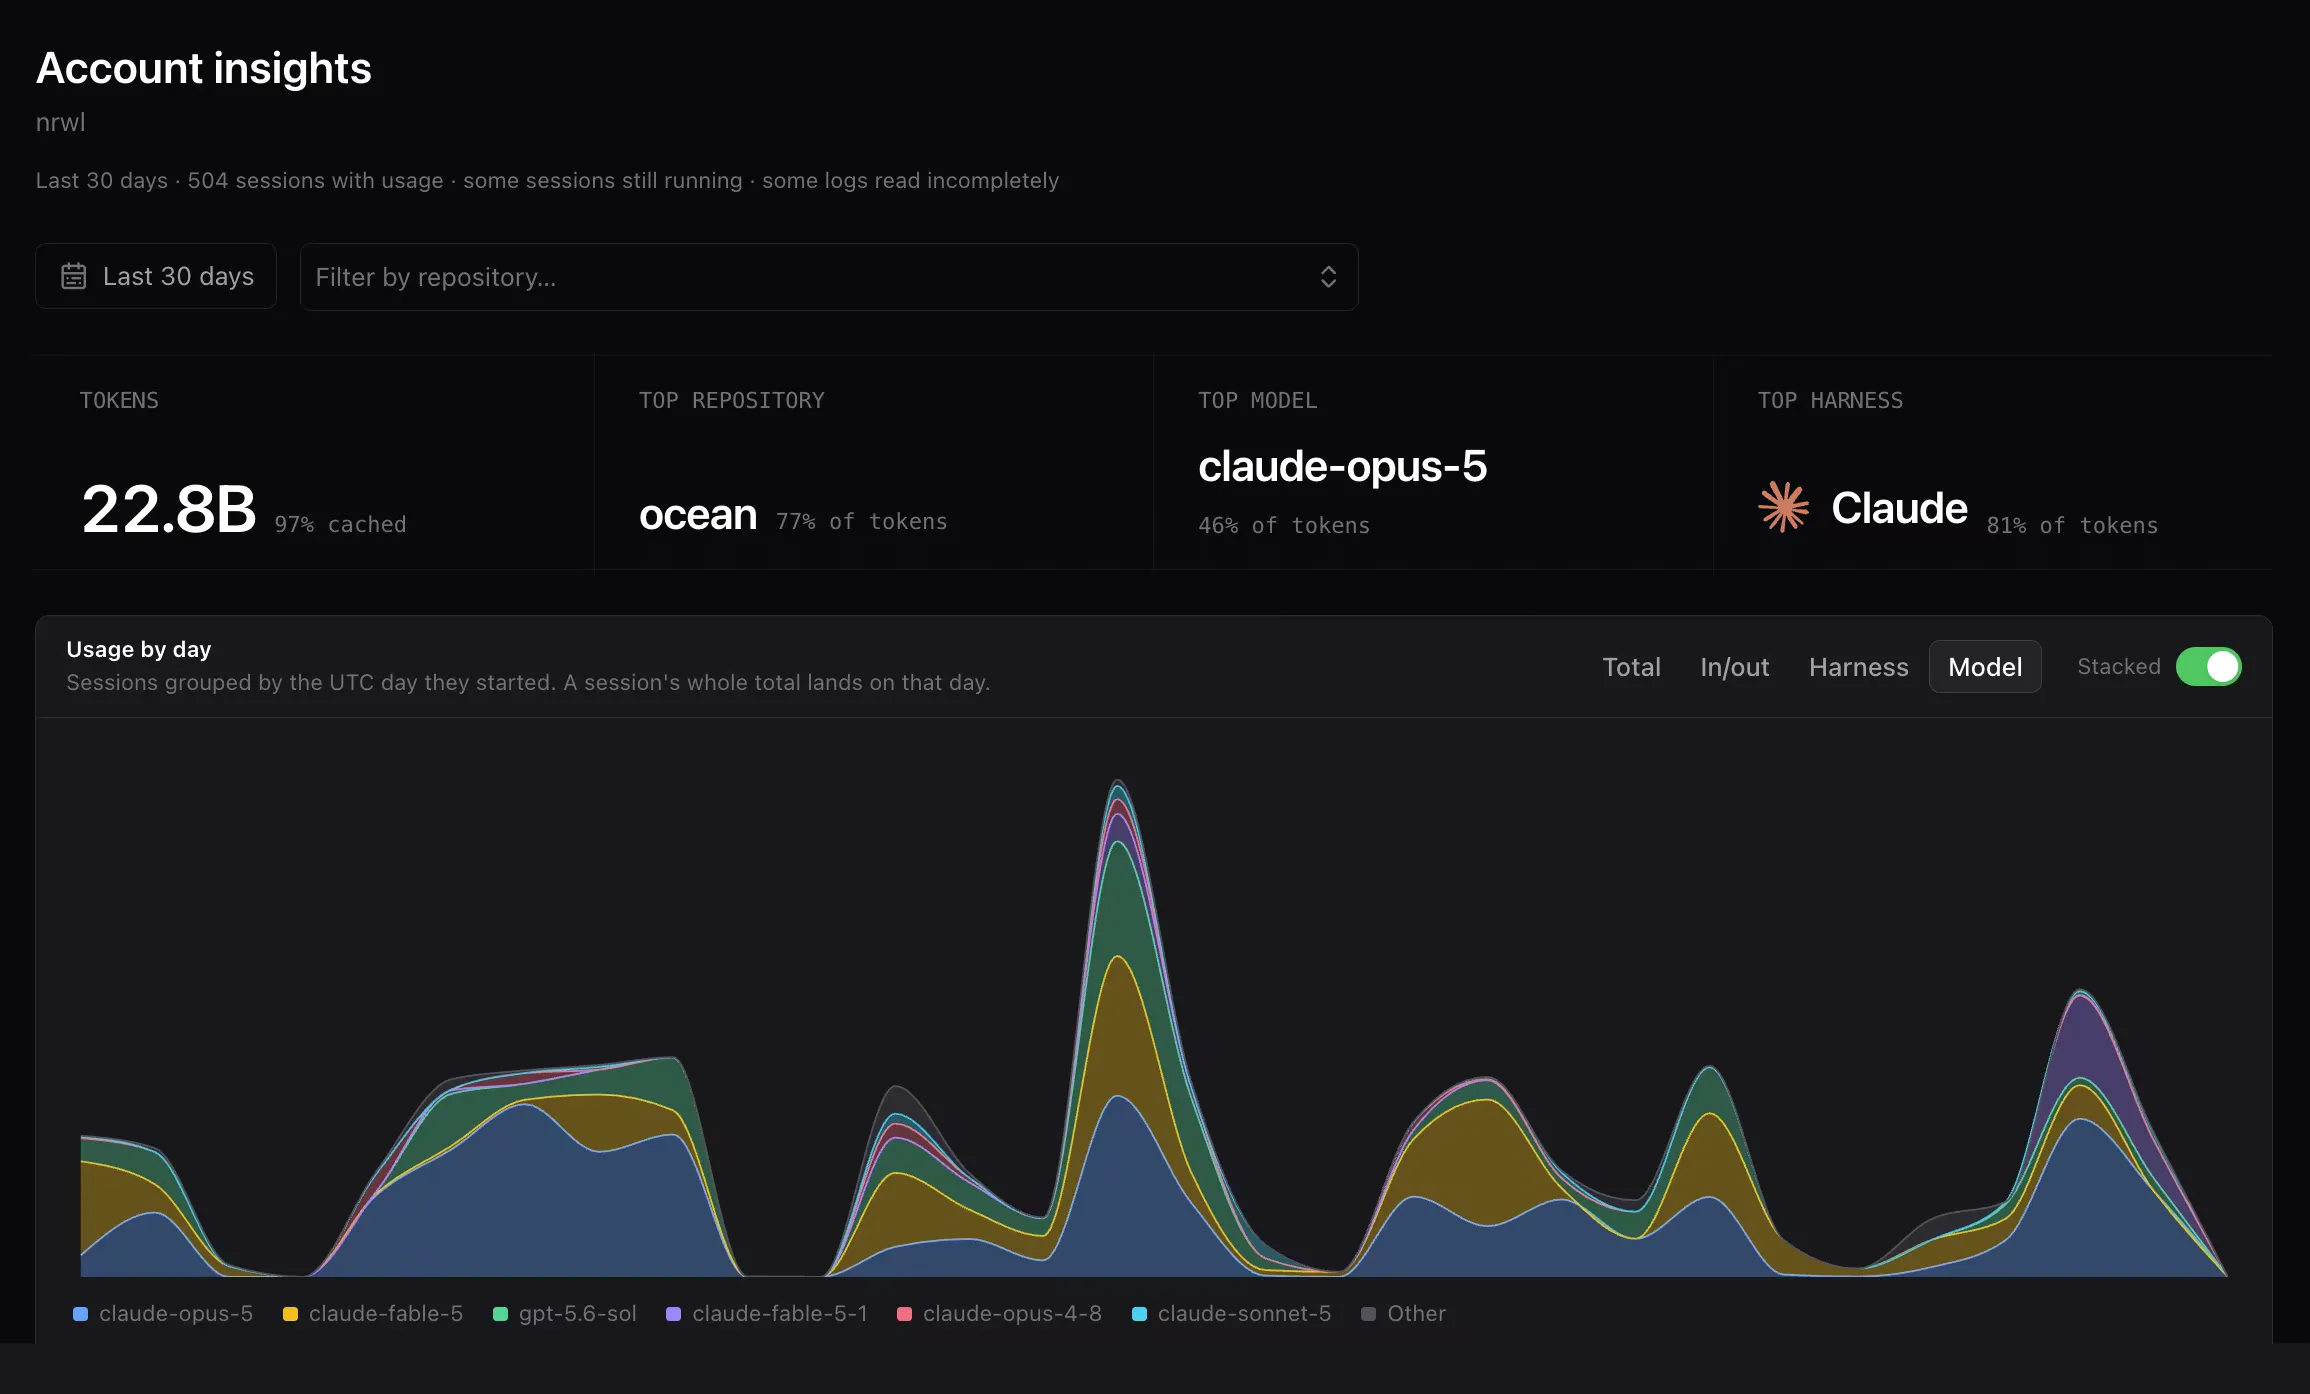
Task: Click the Usage by day title
Action: click(138, 649)
